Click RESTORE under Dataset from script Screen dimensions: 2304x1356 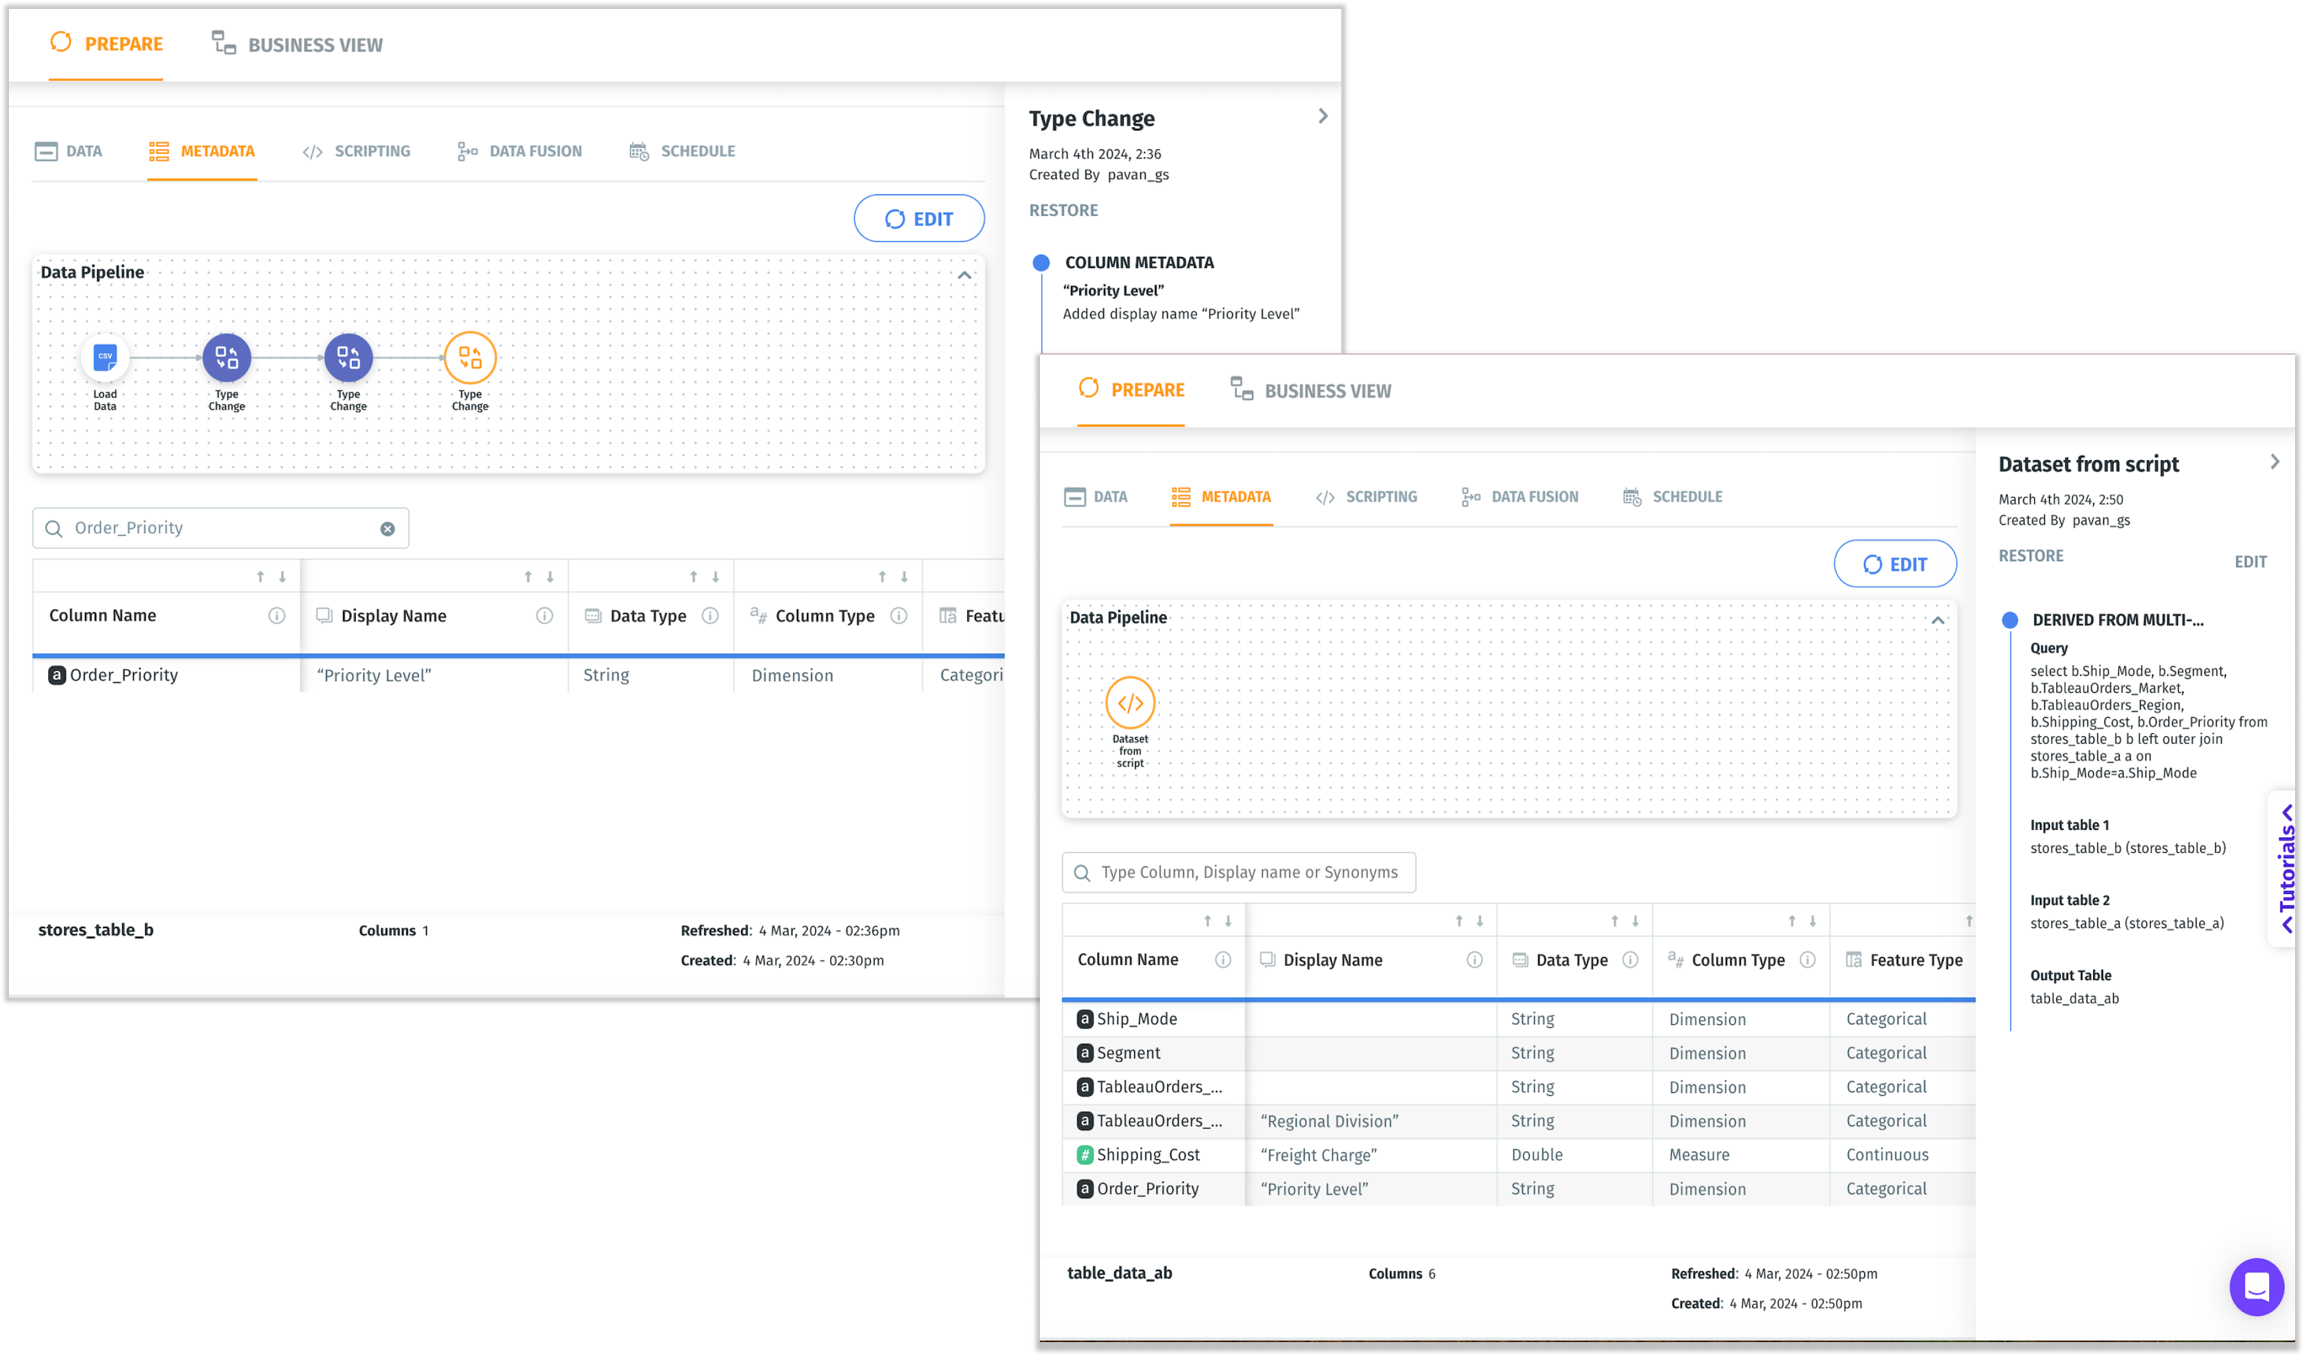(2030, 556)
